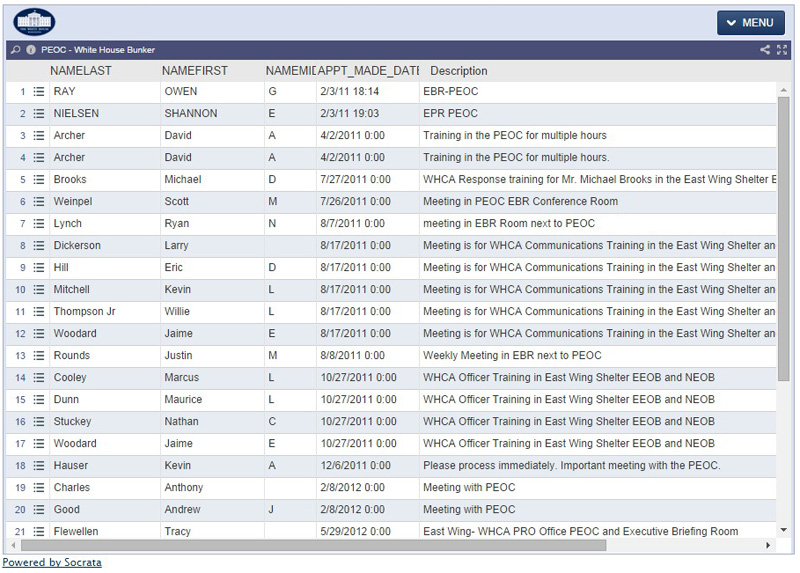
Task: Sort by NAMELAST column header
Action: (81, 71)
